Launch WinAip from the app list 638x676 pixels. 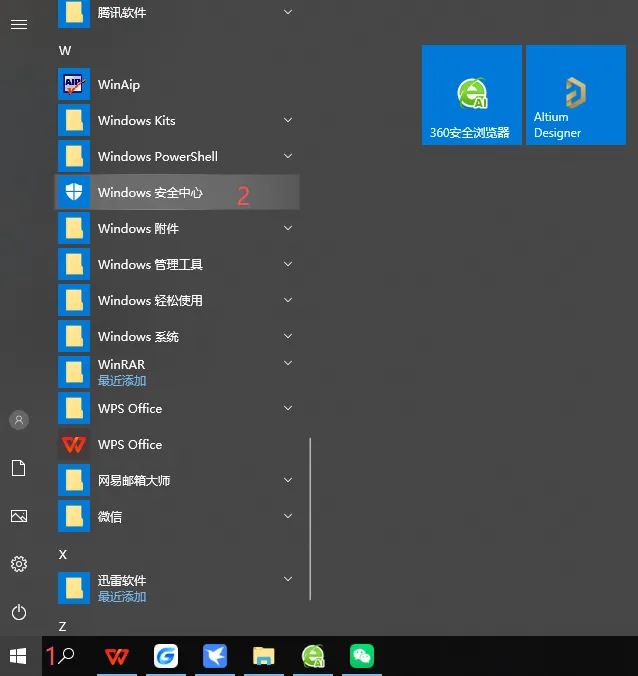click(x=177, y=84)
